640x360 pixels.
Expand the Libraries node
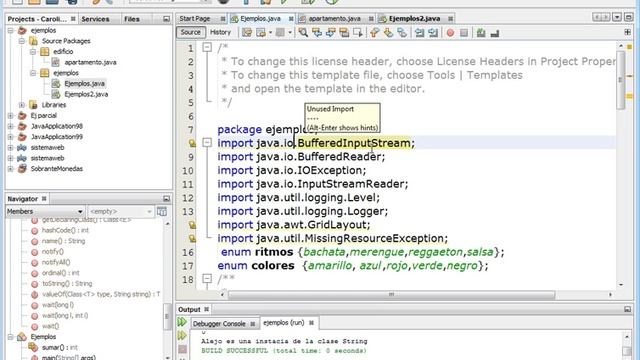(22, 105)
